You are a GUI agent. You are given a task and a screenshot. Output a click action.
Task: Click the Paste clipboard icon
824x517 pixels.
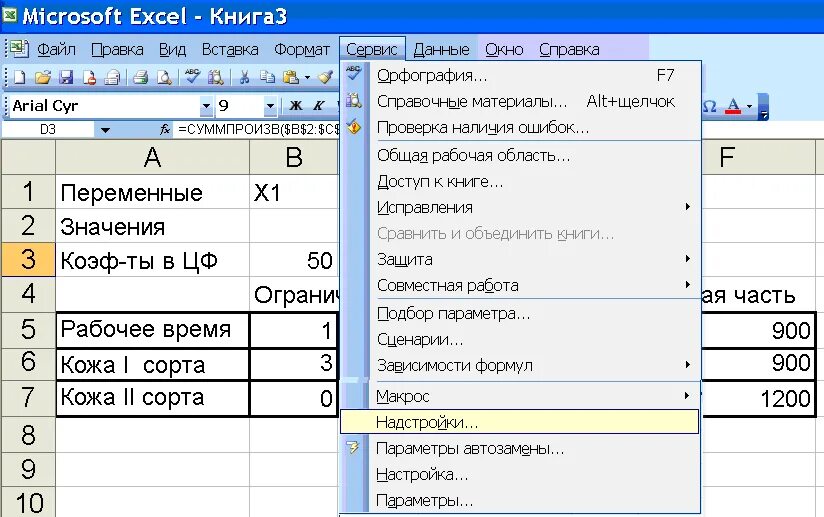pos(291,77)
